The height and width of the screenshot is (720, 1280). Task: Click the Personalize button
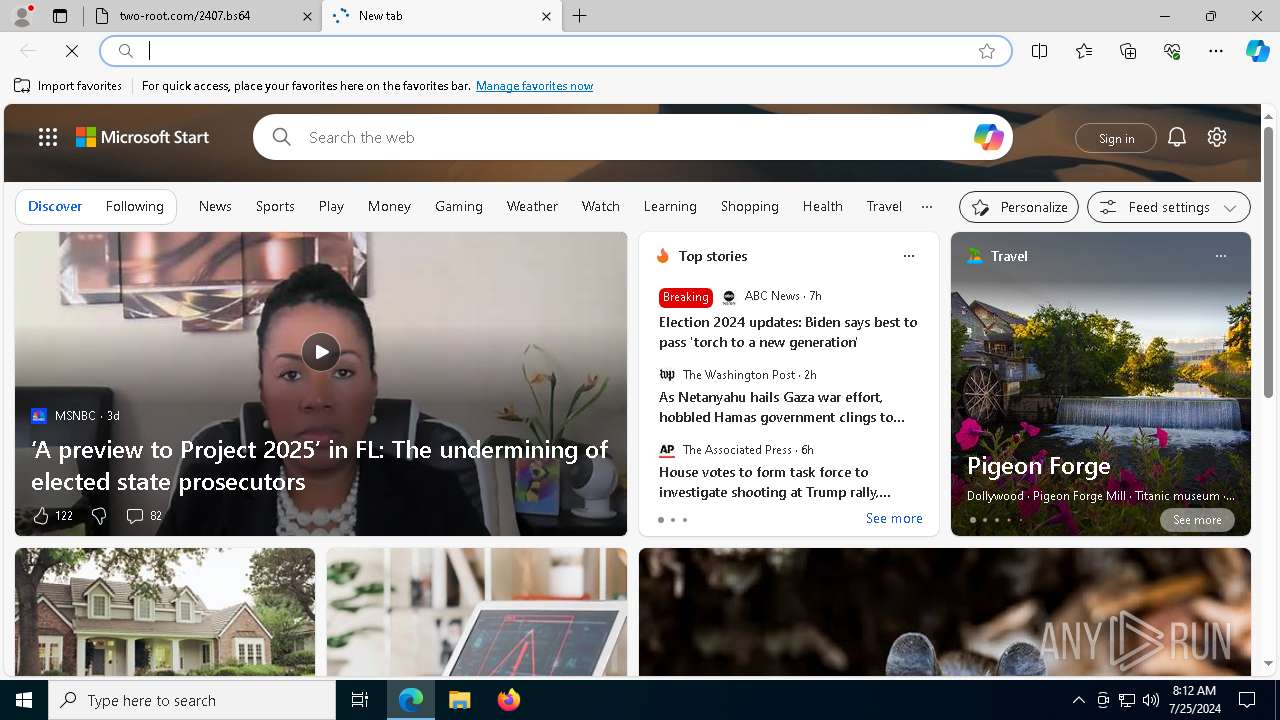(1019, 207)
